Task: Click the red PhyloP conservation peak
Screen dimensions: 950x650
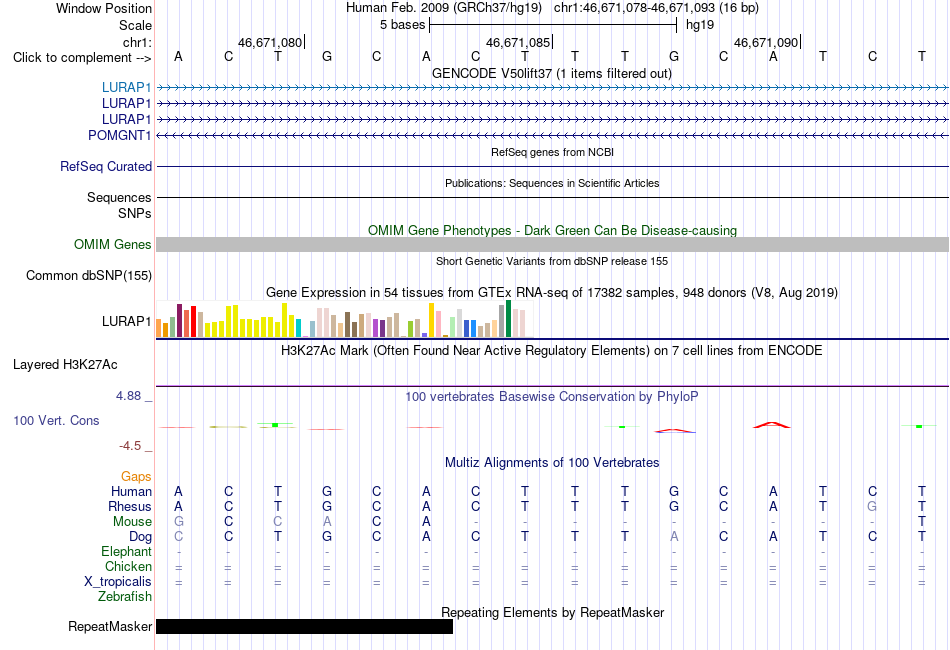Action: 771,425
